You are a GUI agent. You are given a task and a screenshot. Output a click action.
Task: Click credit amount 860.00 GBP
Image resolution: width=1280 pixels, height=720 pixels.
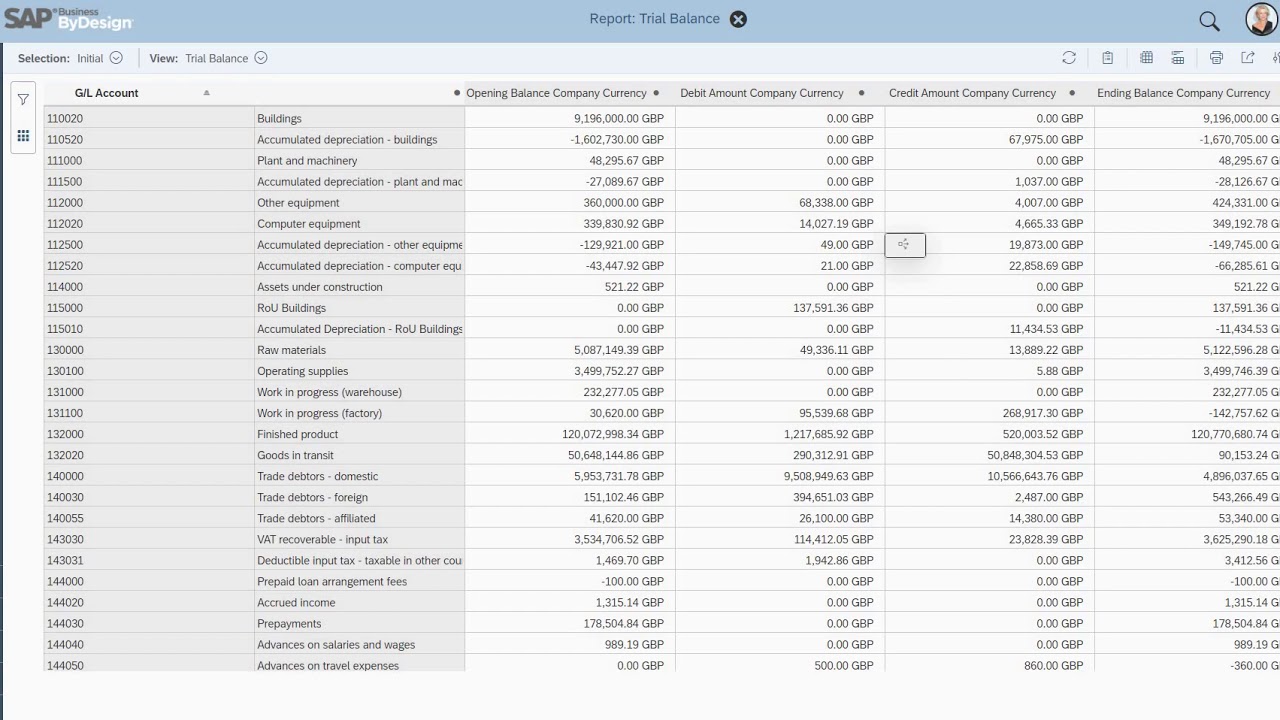click(x=1054, y=664)
